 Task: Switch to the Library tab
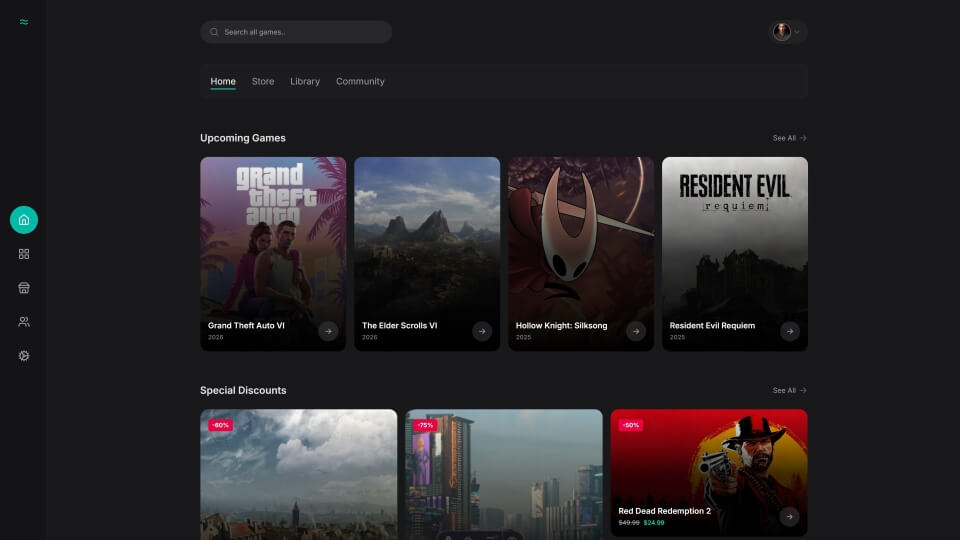tap(305, 81)
